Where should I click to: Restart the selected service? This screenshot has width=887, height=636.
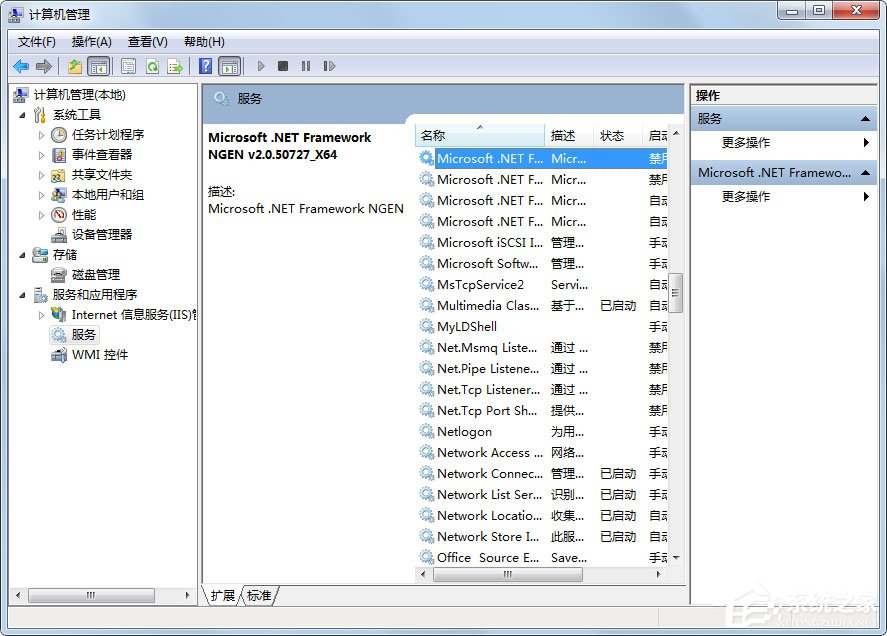pos(331,66)
